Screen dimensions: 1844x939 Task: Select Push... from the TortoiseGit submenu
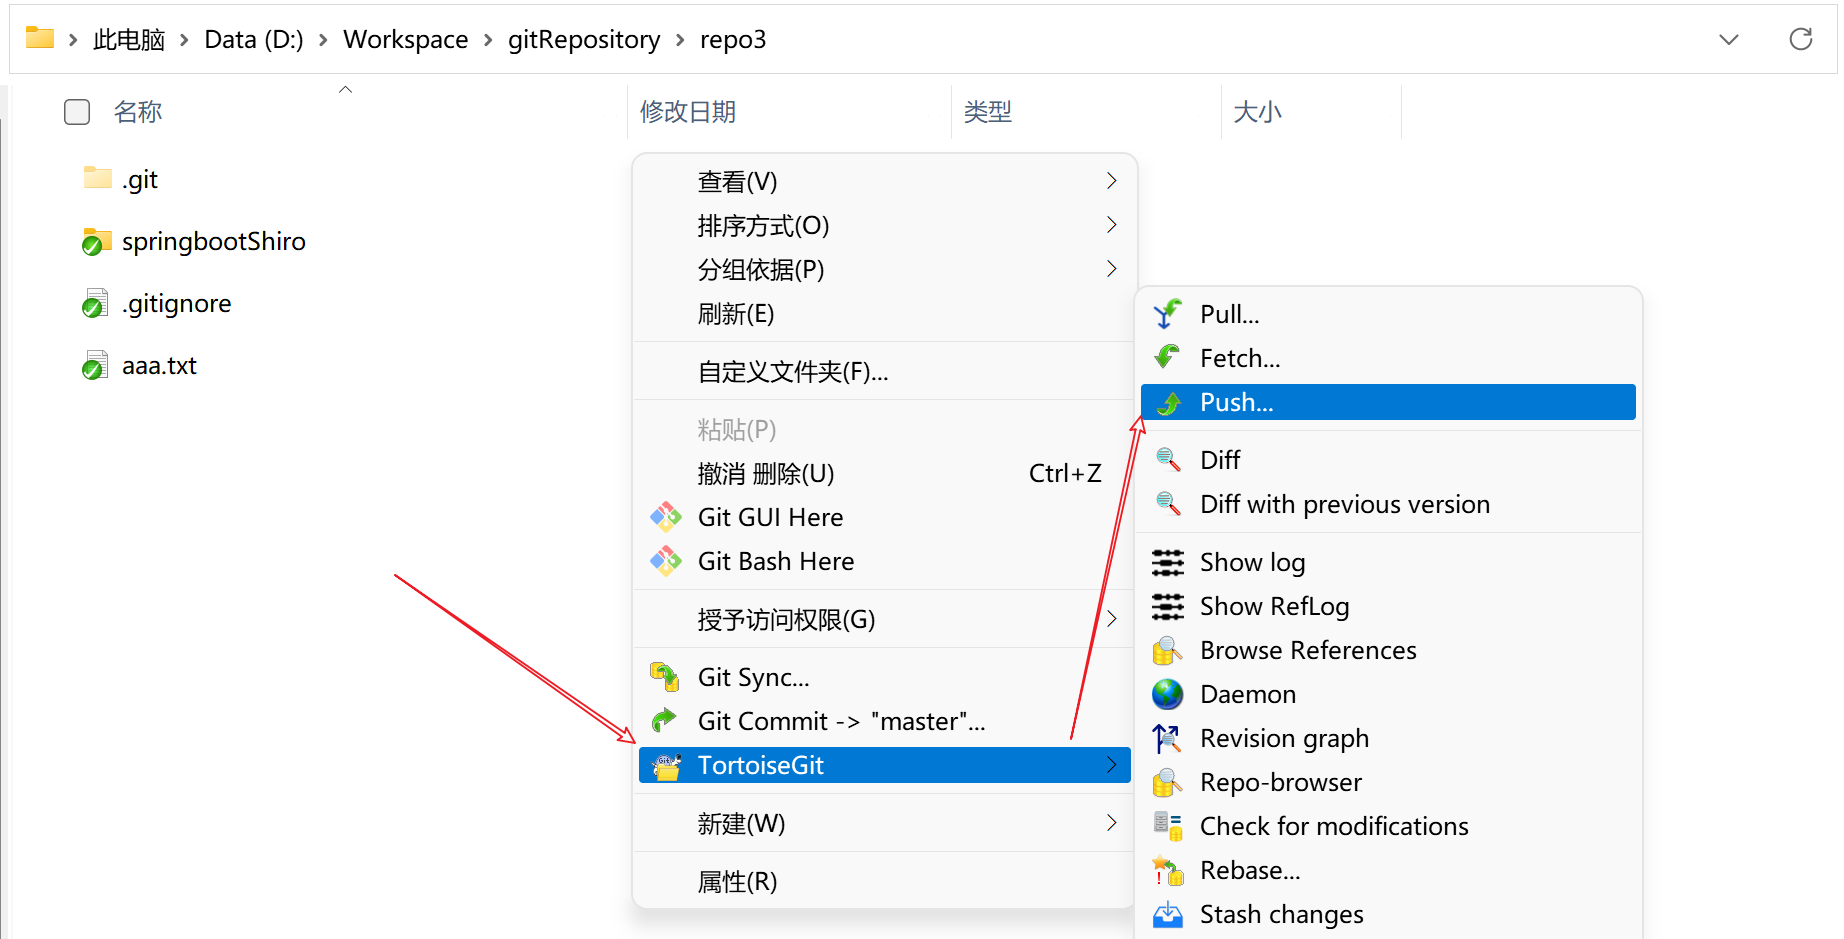[x=1237, y=402]
